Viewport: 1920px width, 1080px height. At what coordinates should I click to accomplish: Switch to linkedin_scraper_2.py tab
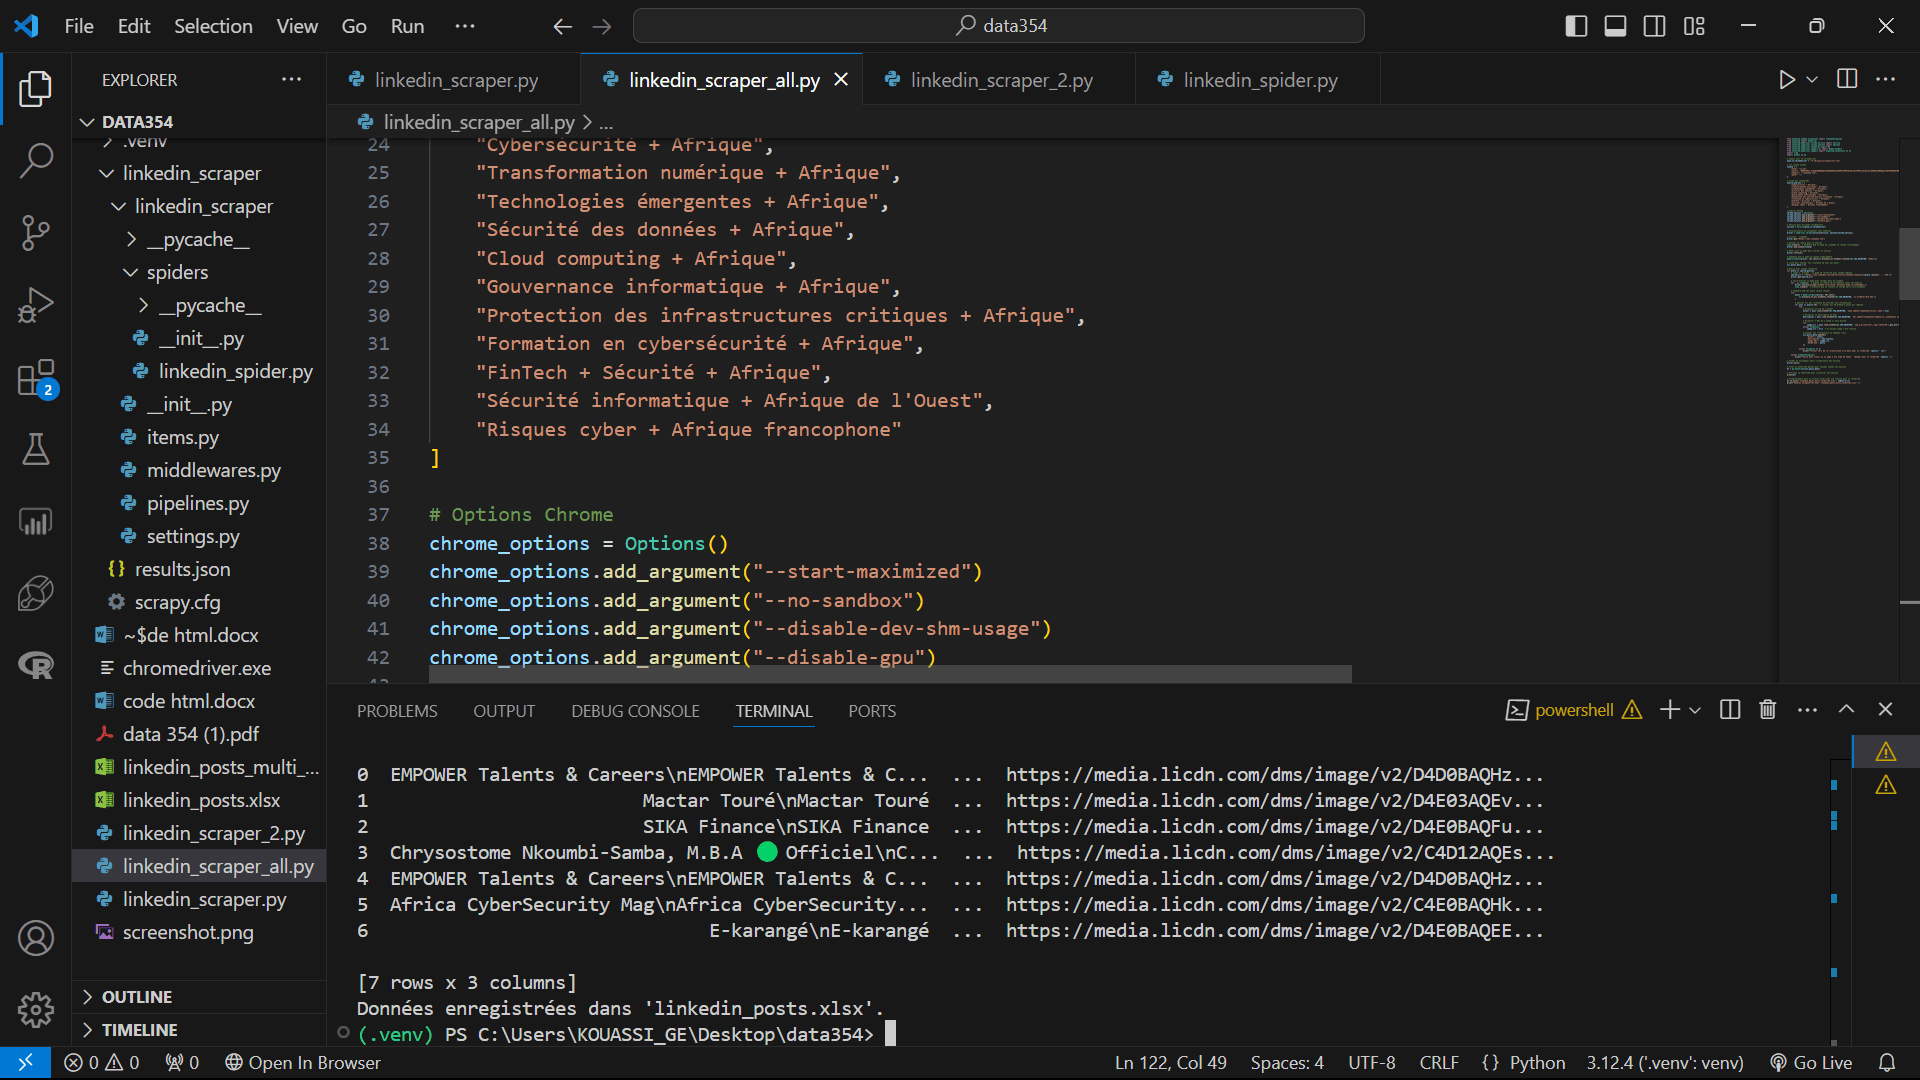click(1001, 80)
